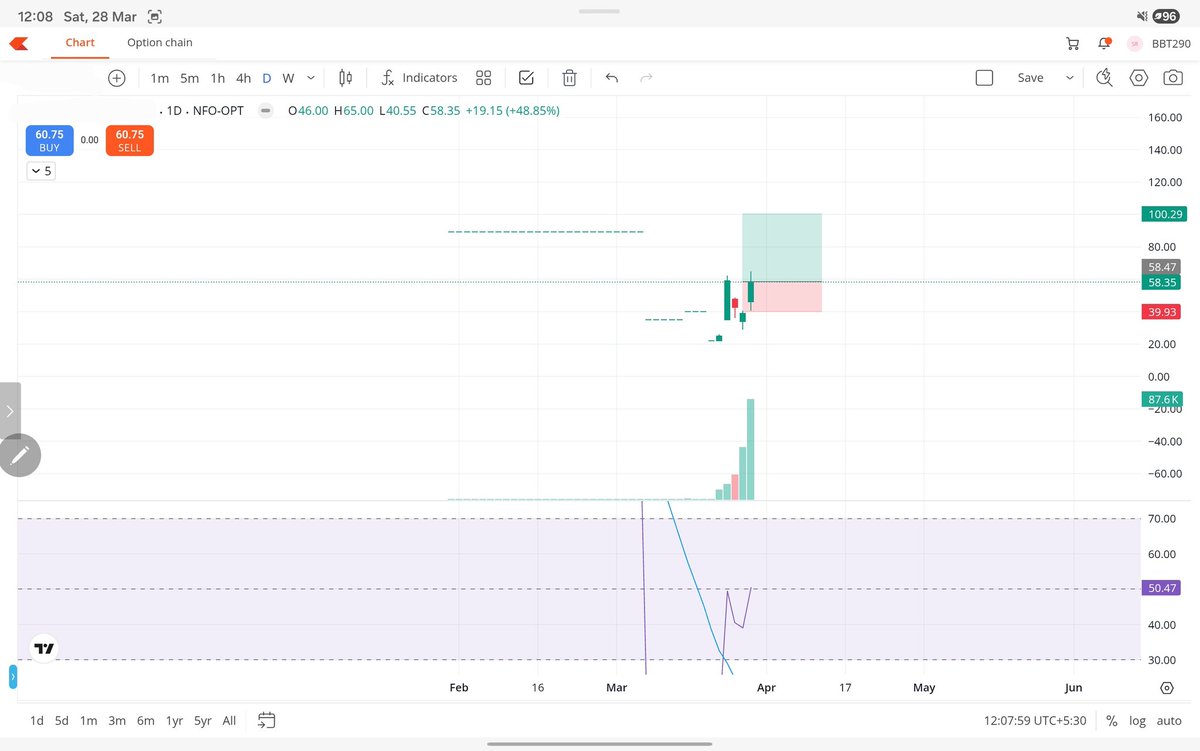This screenshot has height=751, width=1200.
Task: Open the hexagon chart settings icon
Action: (1139, 78)
